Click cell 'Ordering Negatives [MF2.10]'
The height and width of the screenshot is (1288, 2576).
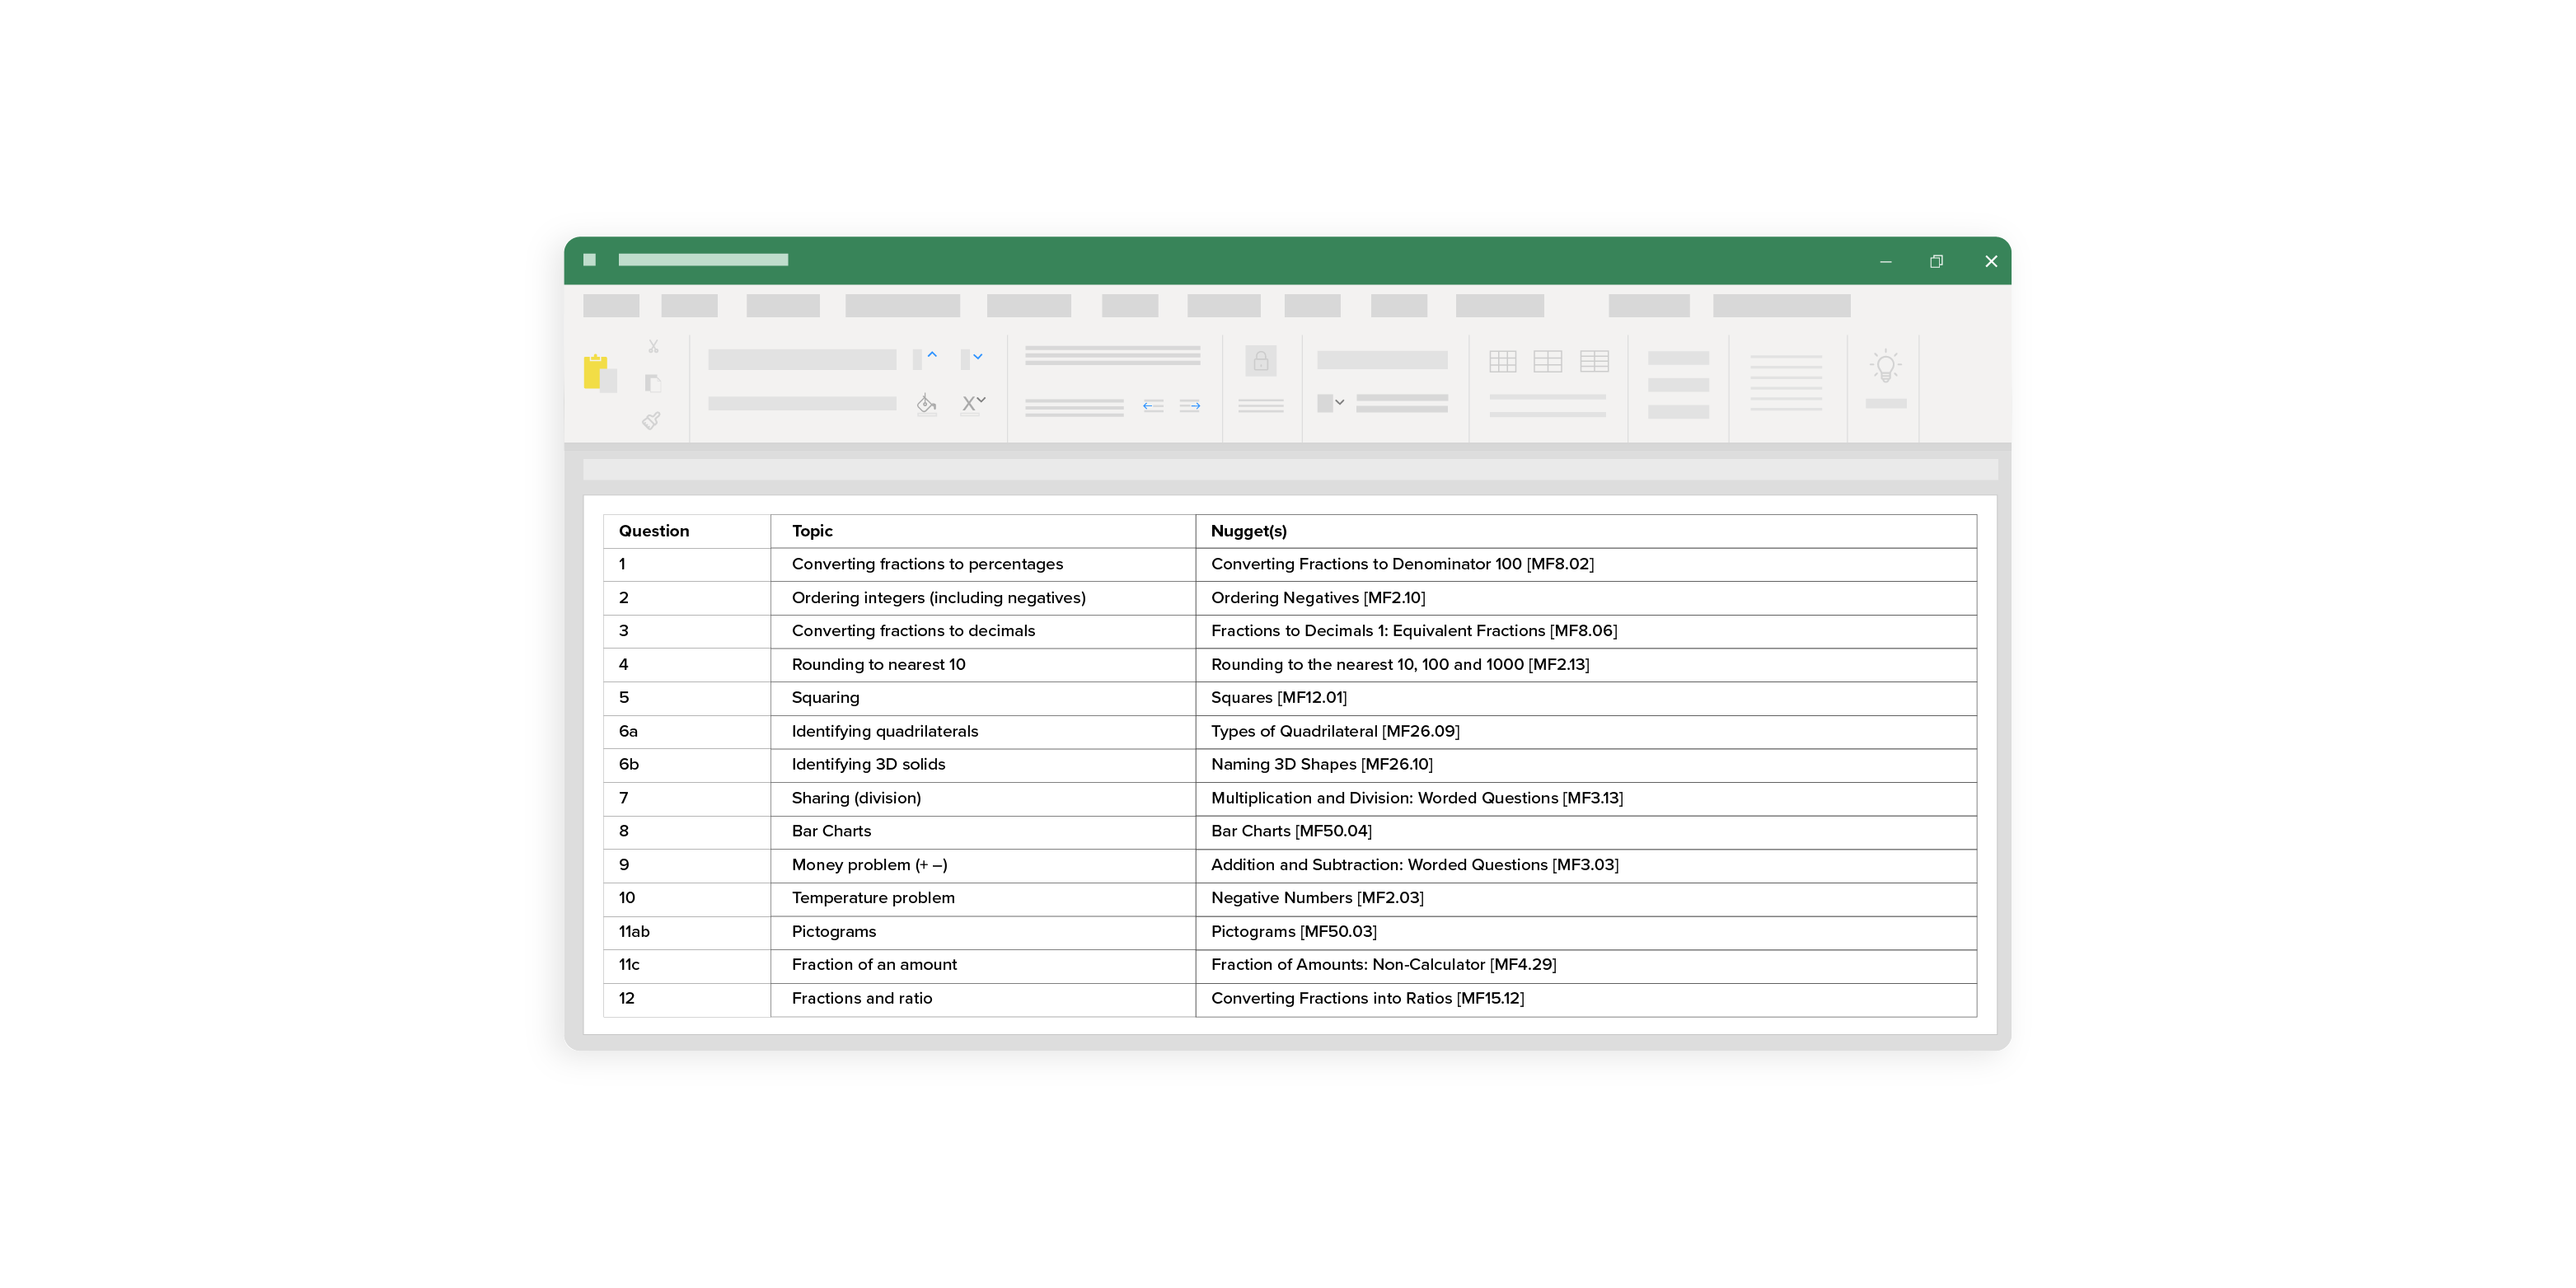(1586, 598)
